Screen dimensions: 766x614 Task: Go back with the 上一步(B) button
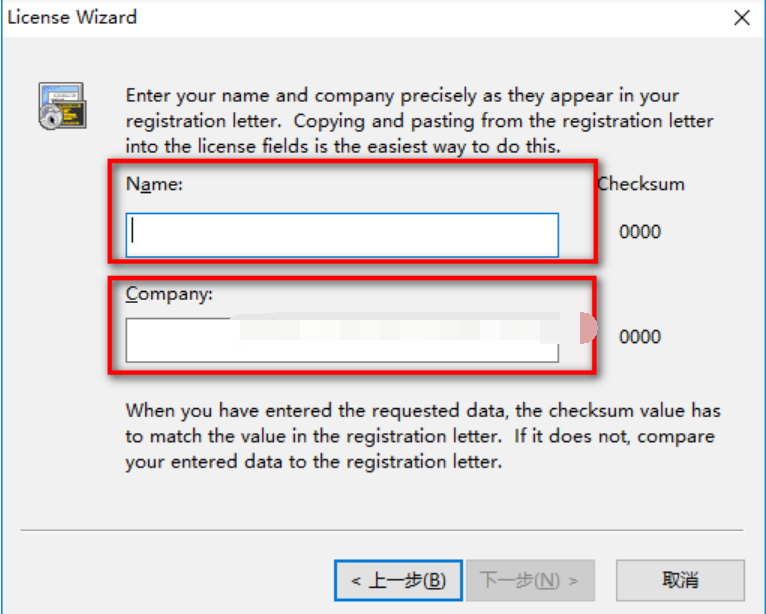[397, 579]
